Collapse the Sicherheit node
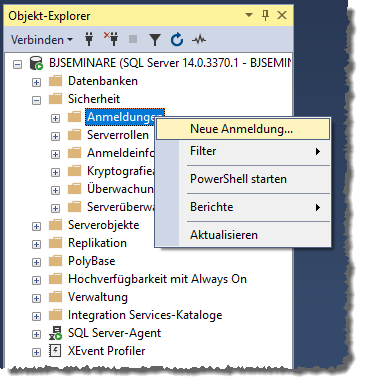 coord(36,100)
